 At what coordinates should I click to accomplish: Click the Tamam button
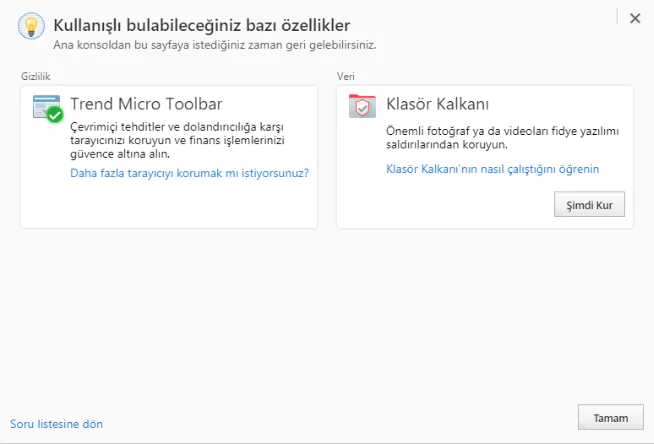611,417
